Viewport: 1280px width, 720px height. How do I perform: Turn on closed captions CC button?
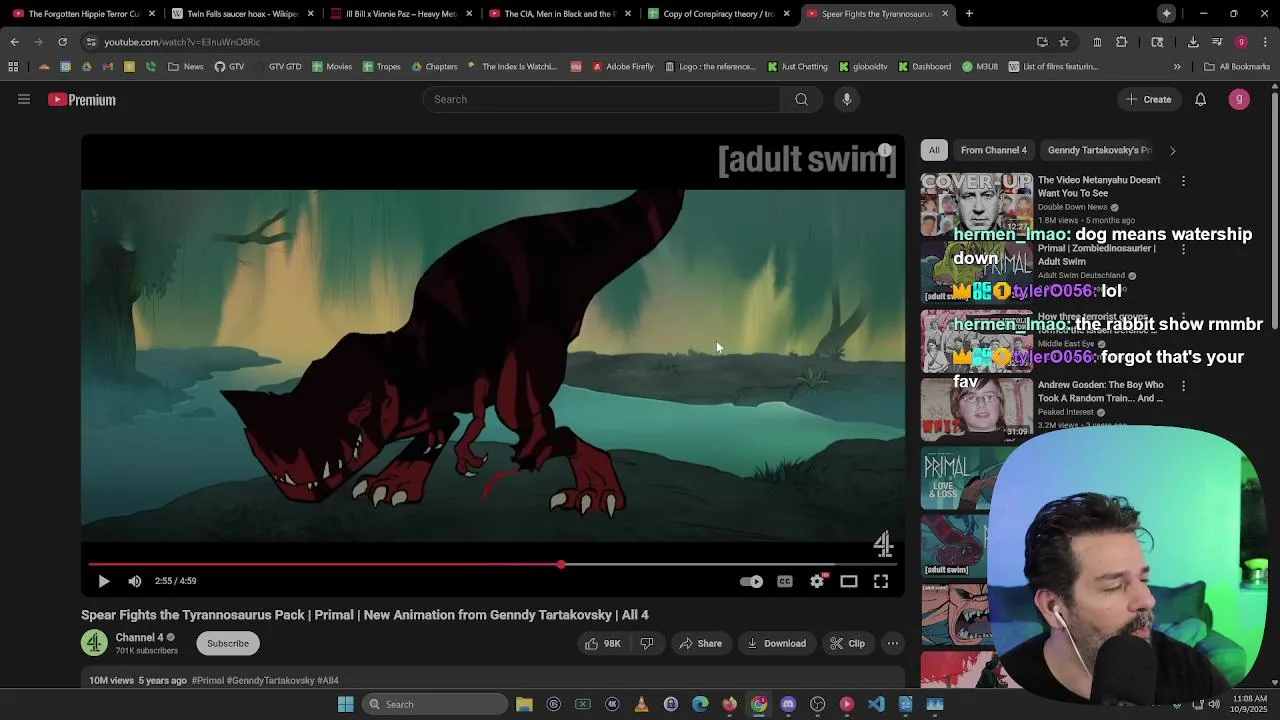pos(785,581)
